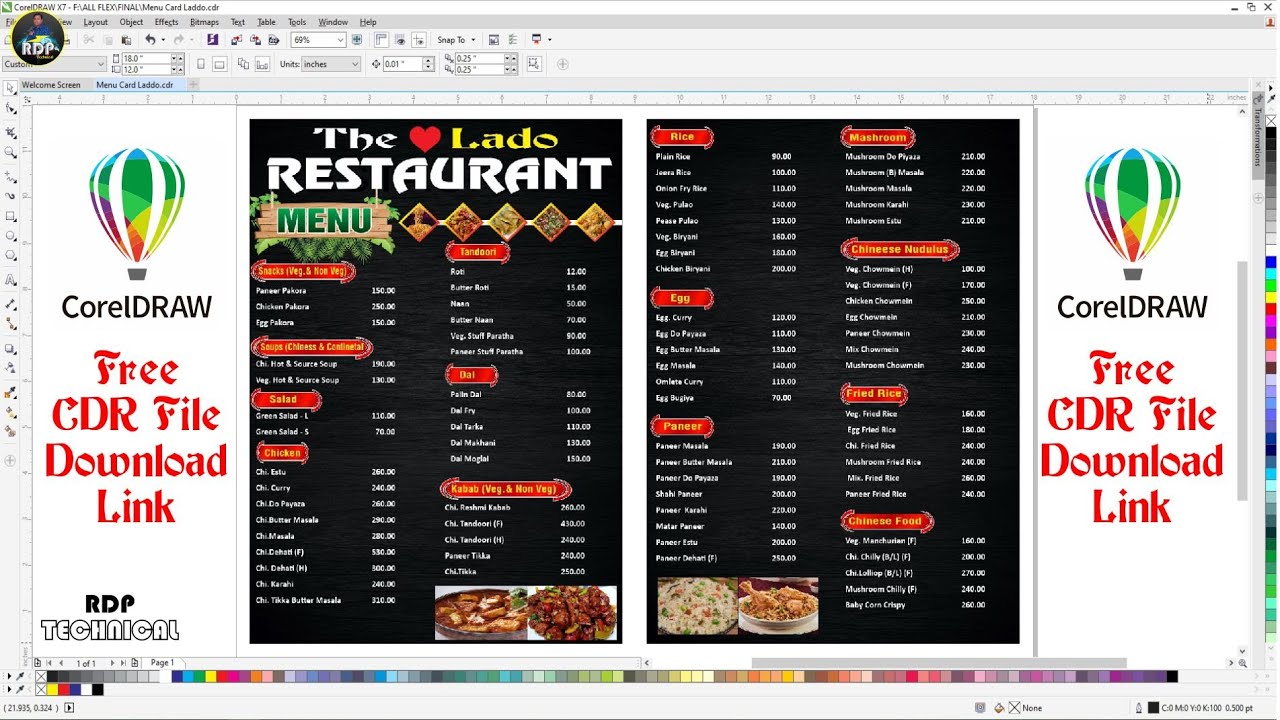Viewport: 1280px width, 720px height.
Task: Click the Redo arrow icon
Action: point(178,40)
